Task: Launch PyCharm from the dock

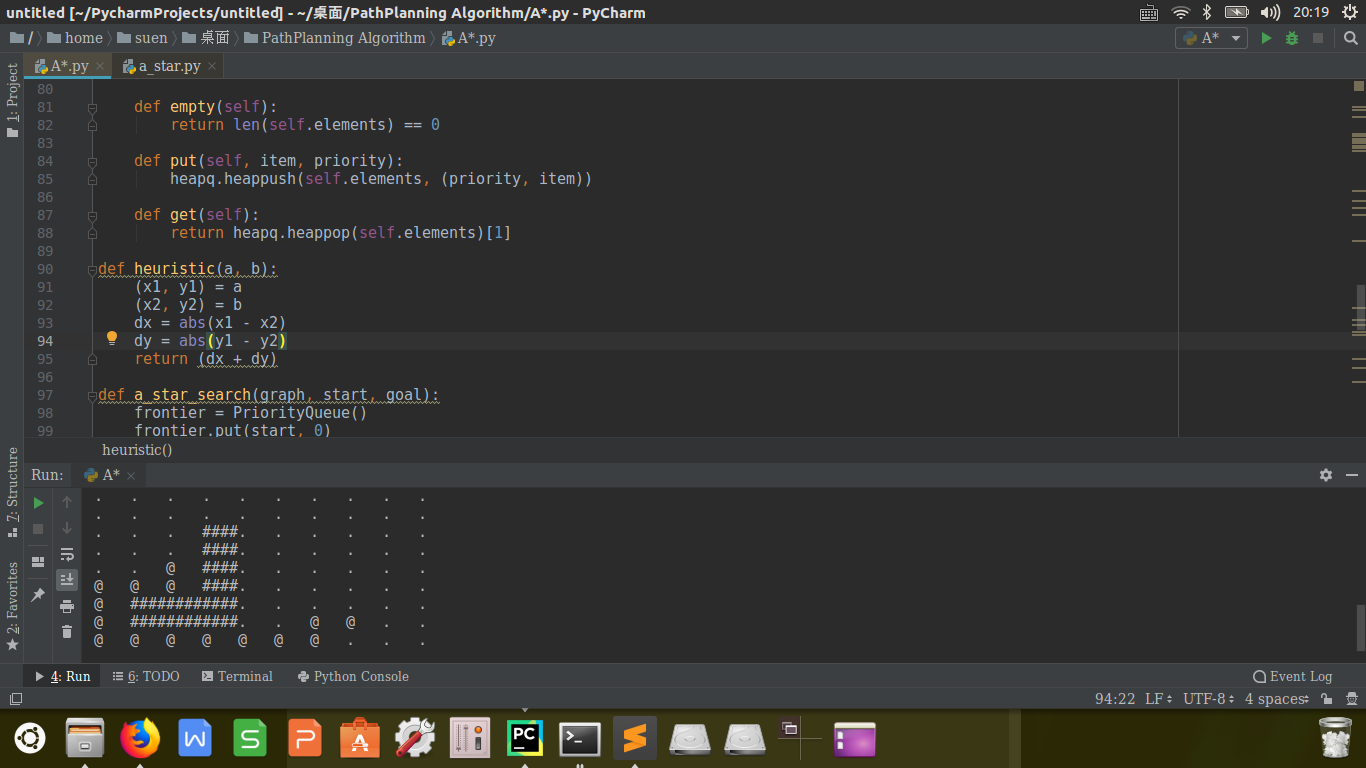Action: tap(524, 739)
